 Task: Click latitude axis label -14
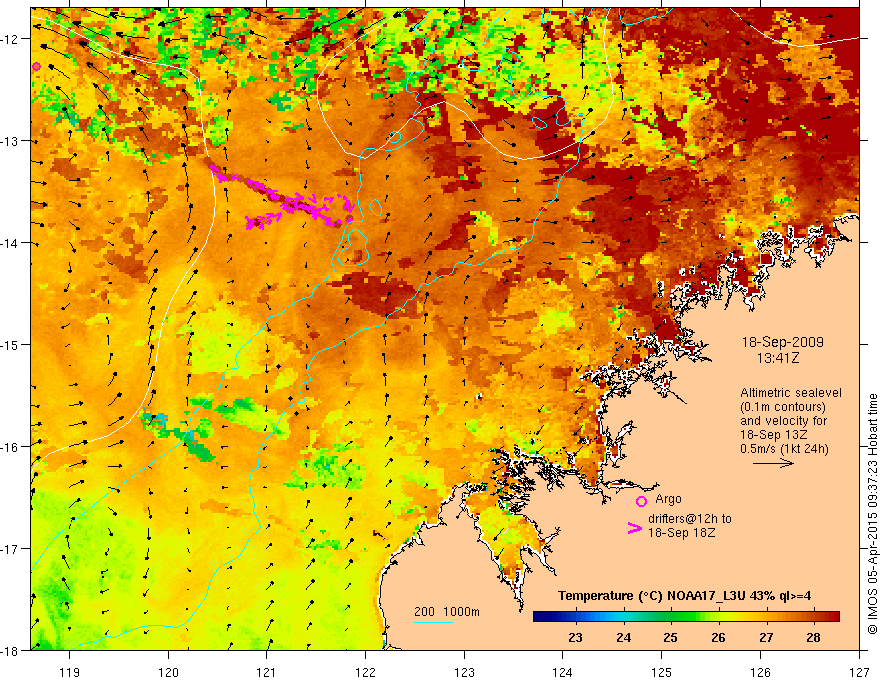[x=10, y=243]
